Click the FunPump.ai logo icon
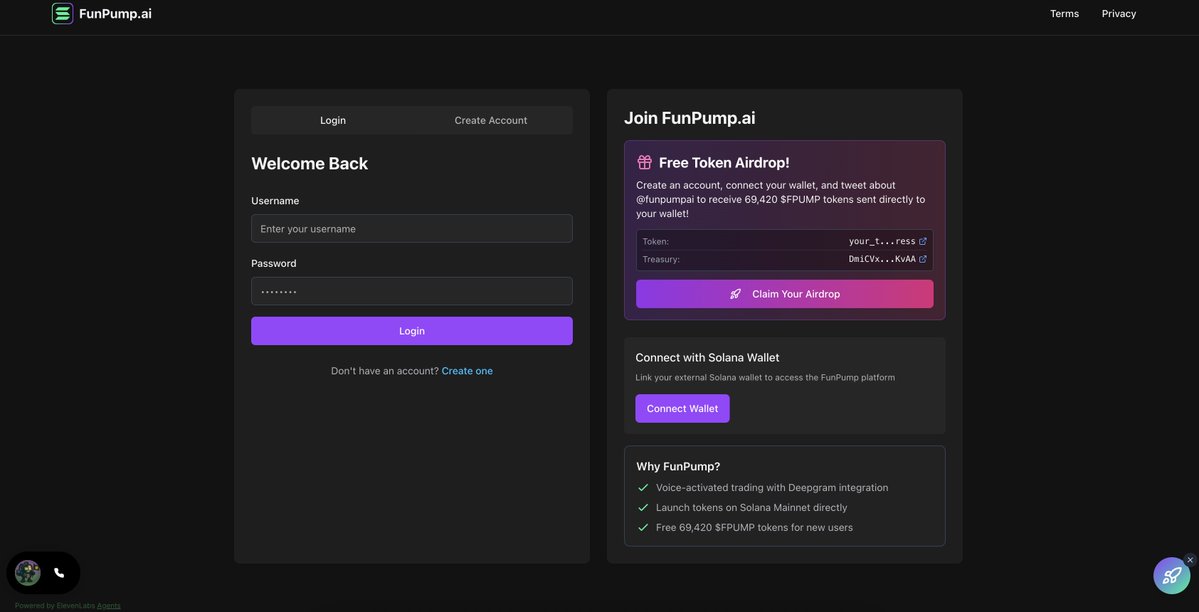This screenshot has width=1199, height=612. (x=63, y=14)
